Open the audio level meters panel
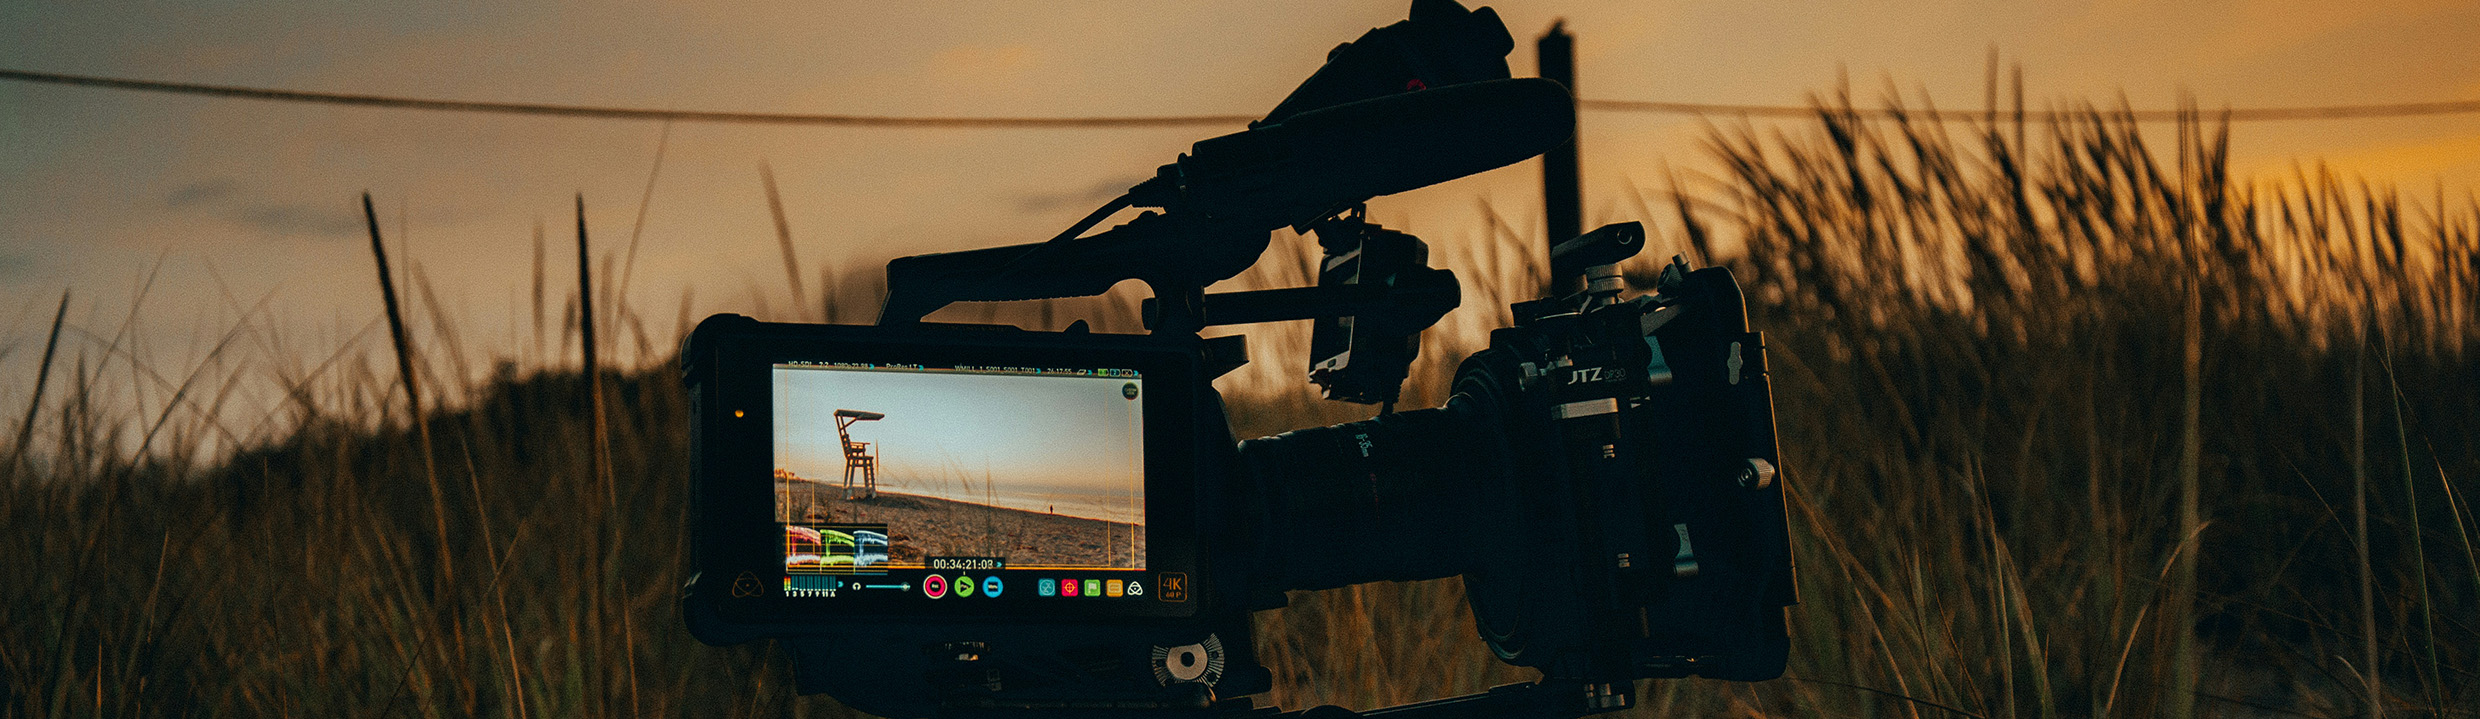Screen dimensions: 2480x719 [809, 586]
